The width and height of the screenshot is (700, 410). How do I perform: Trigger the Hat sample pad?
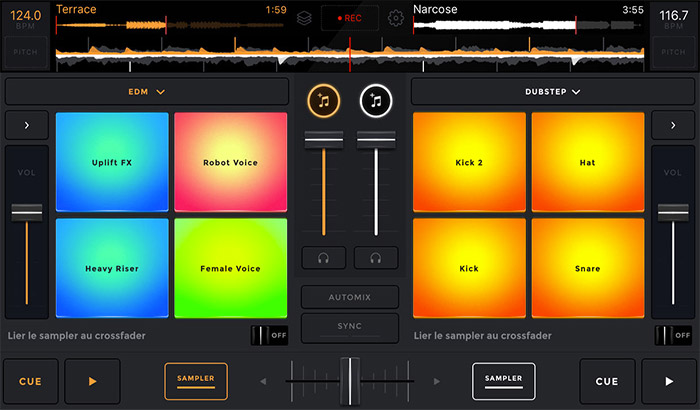tap(588, 162)
